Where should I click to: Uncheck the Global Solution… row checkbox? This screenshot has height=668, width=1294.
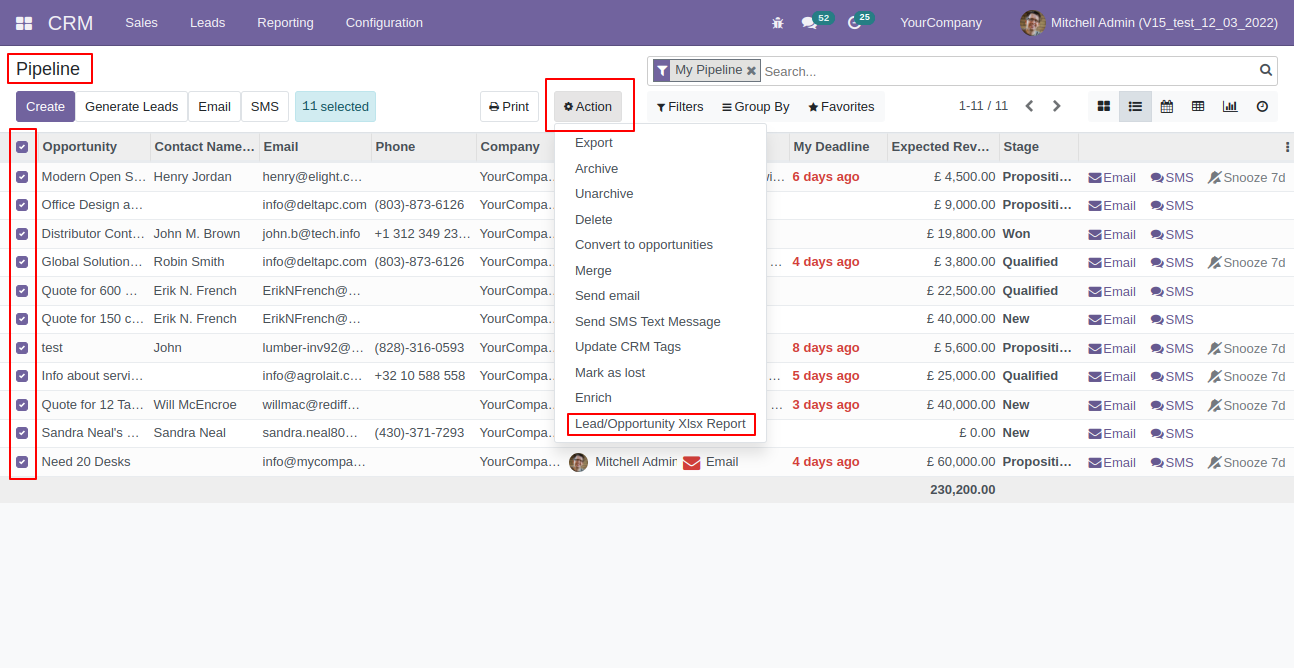pyautogui.click(x=22, y=262)
